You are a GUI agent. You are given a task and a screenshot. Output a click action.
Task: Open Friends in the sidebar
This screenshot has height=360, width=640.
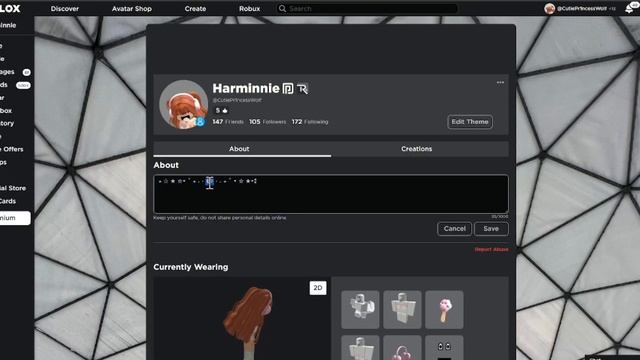[x=4, y=85]
